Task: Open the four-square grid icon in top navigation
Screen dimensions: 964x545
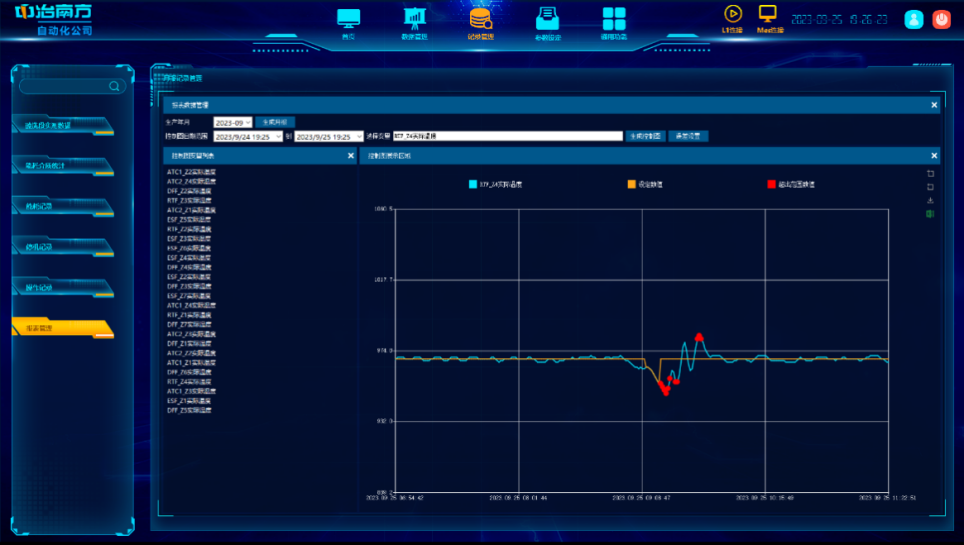Action: point(613,19)
